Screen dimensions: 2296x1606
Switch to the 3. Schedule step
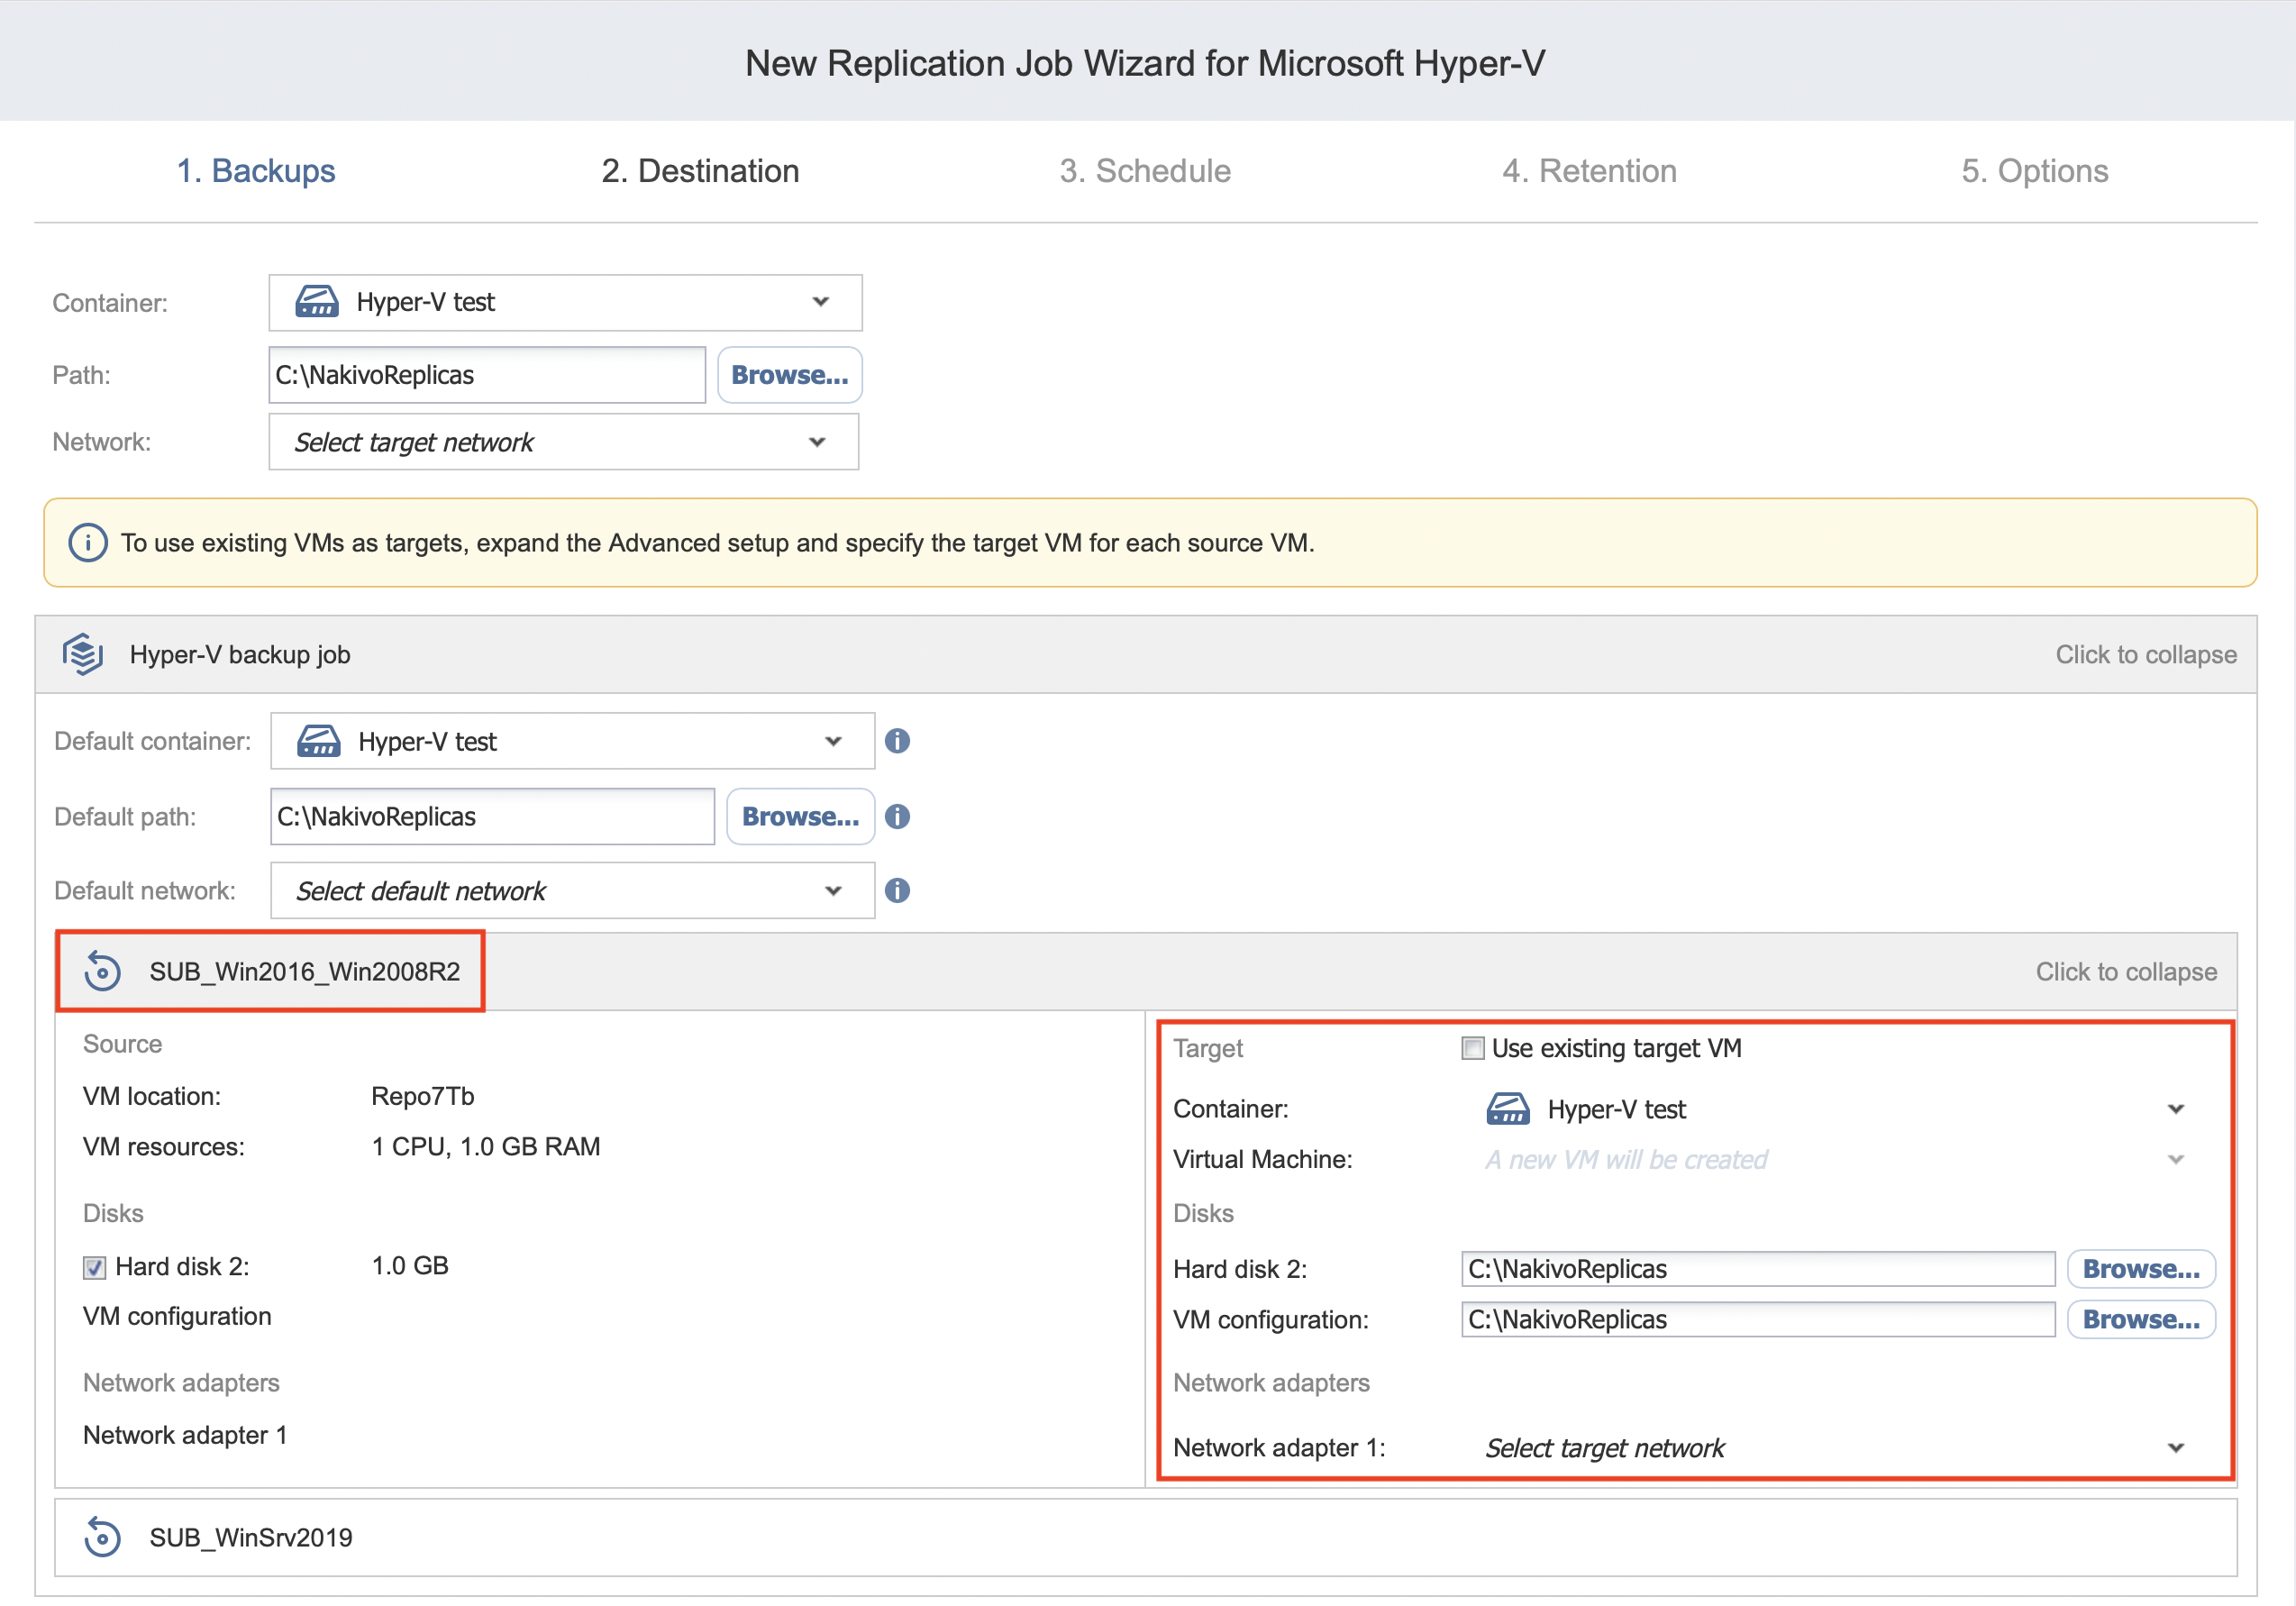pyautogui.click(x=1145, y=171)
